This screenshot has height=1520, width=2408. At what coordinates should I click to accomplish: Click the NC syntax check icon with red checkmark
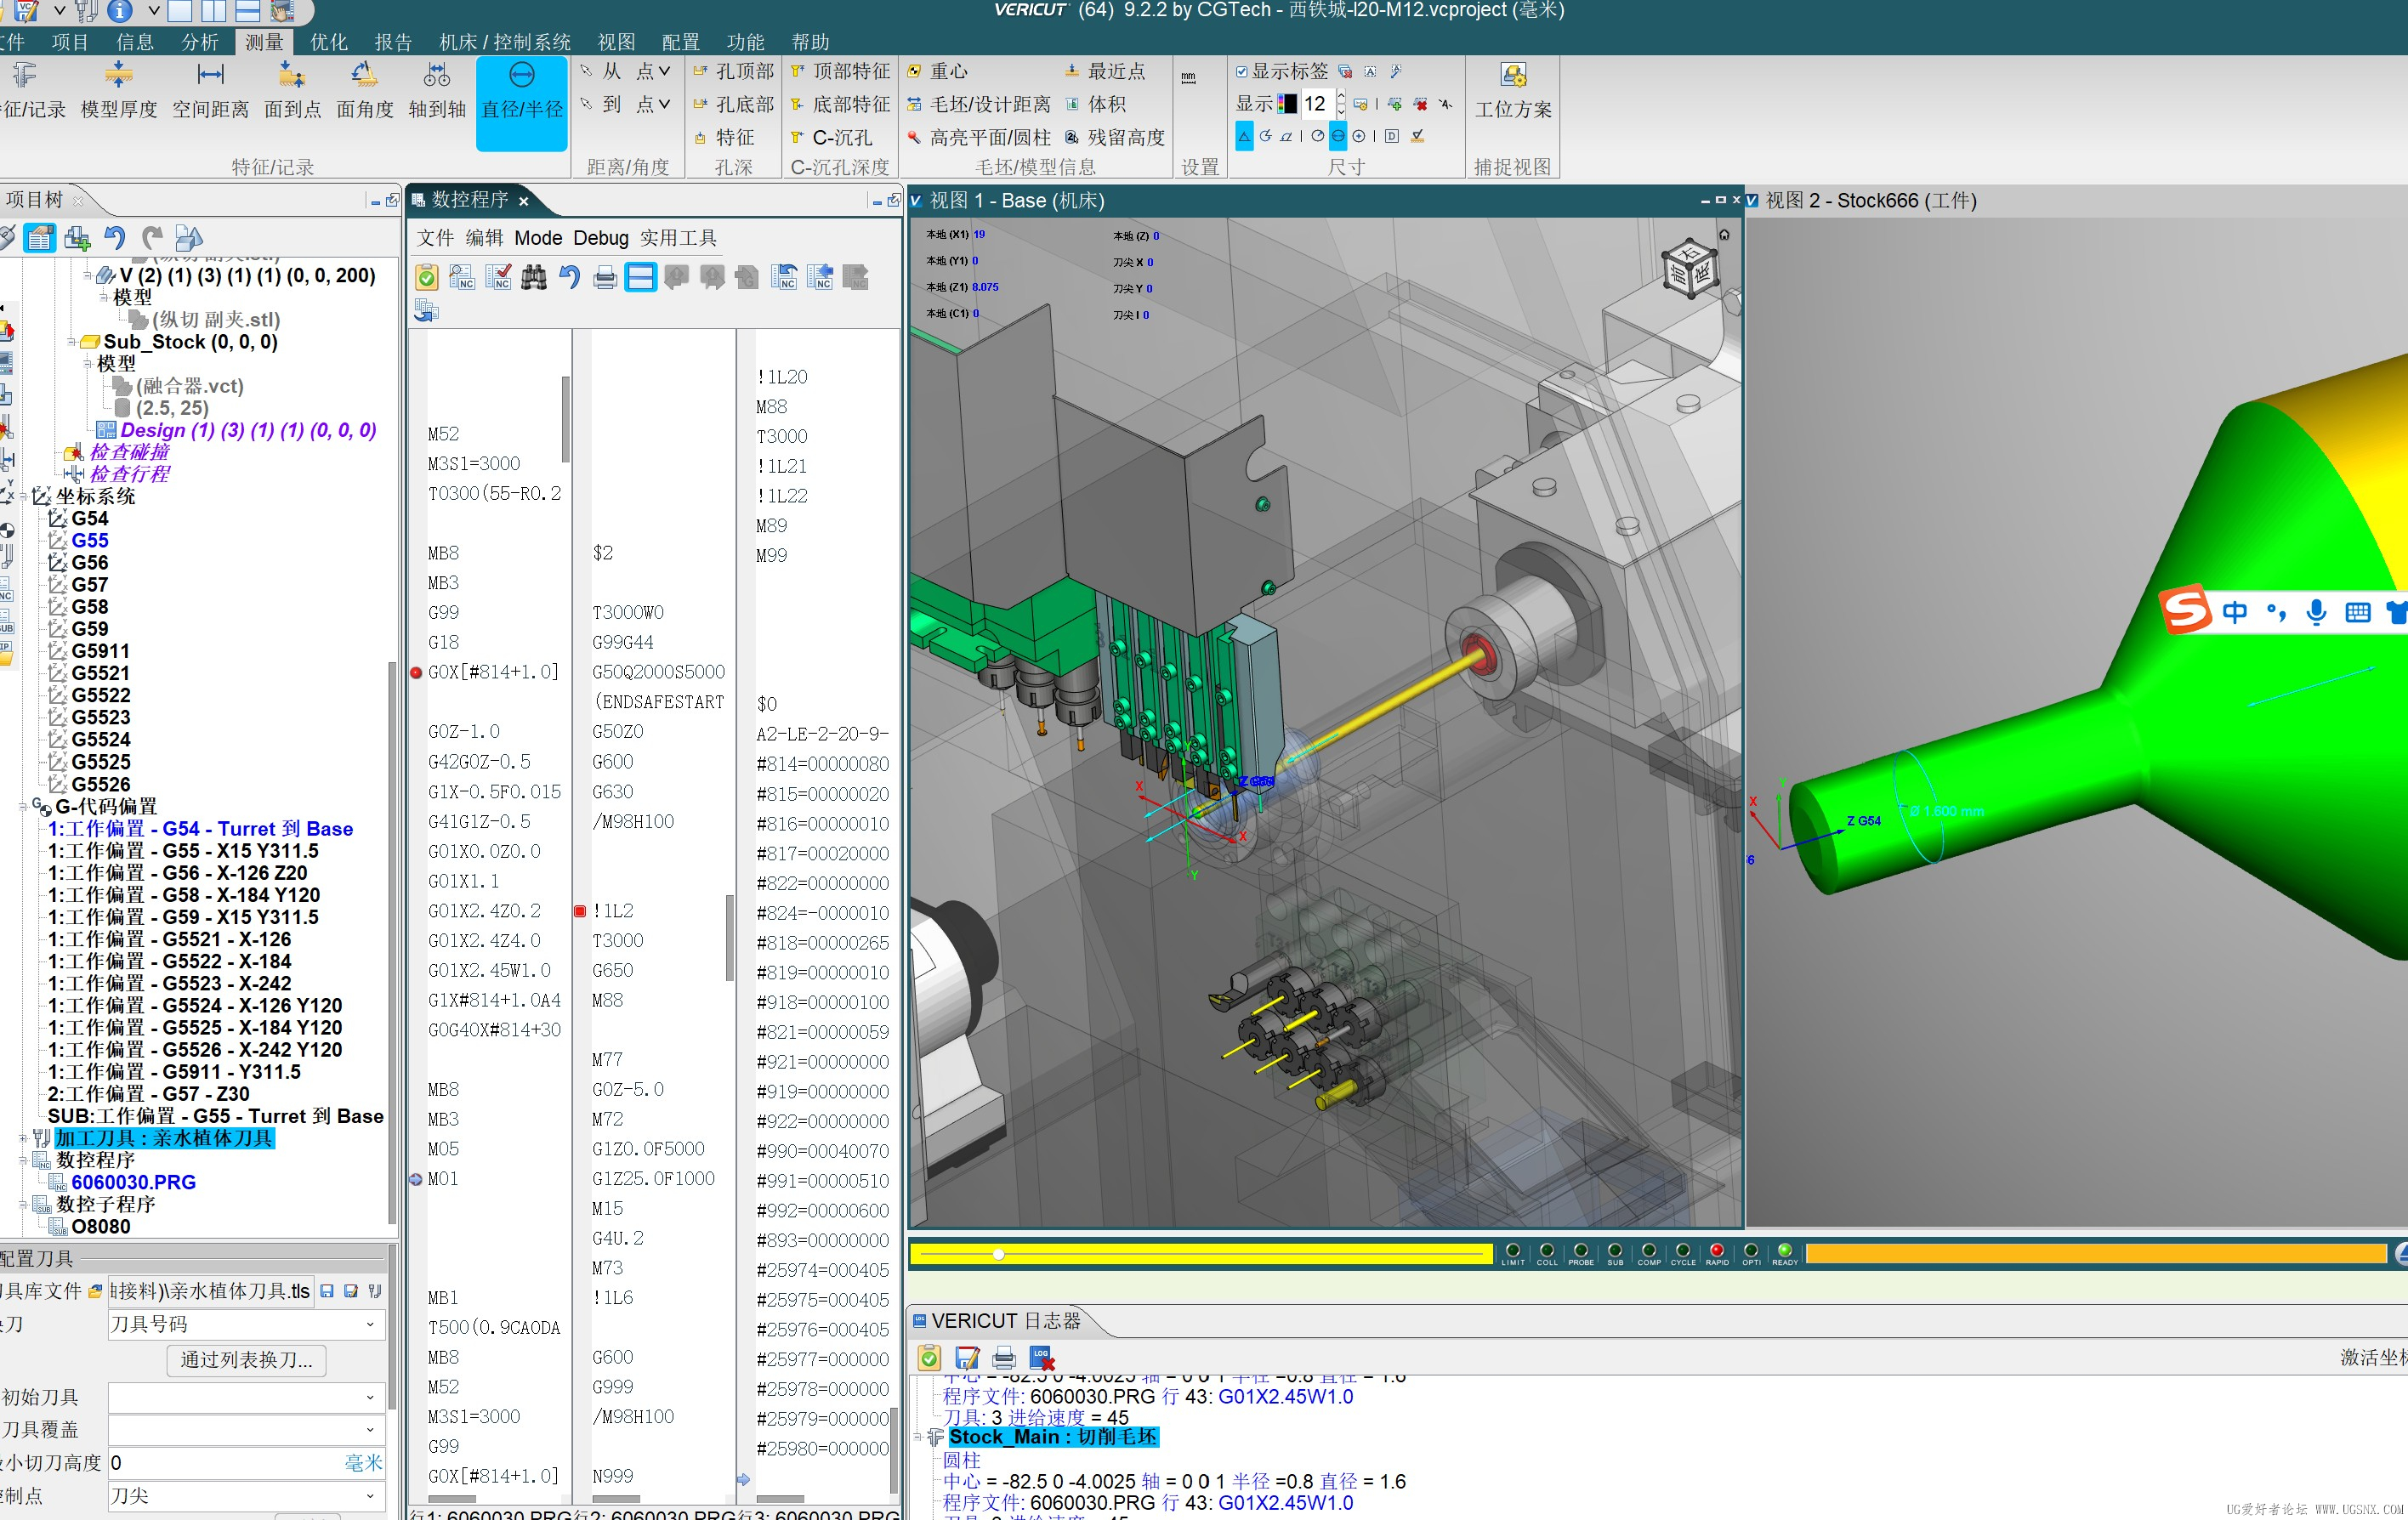(498, 277)
